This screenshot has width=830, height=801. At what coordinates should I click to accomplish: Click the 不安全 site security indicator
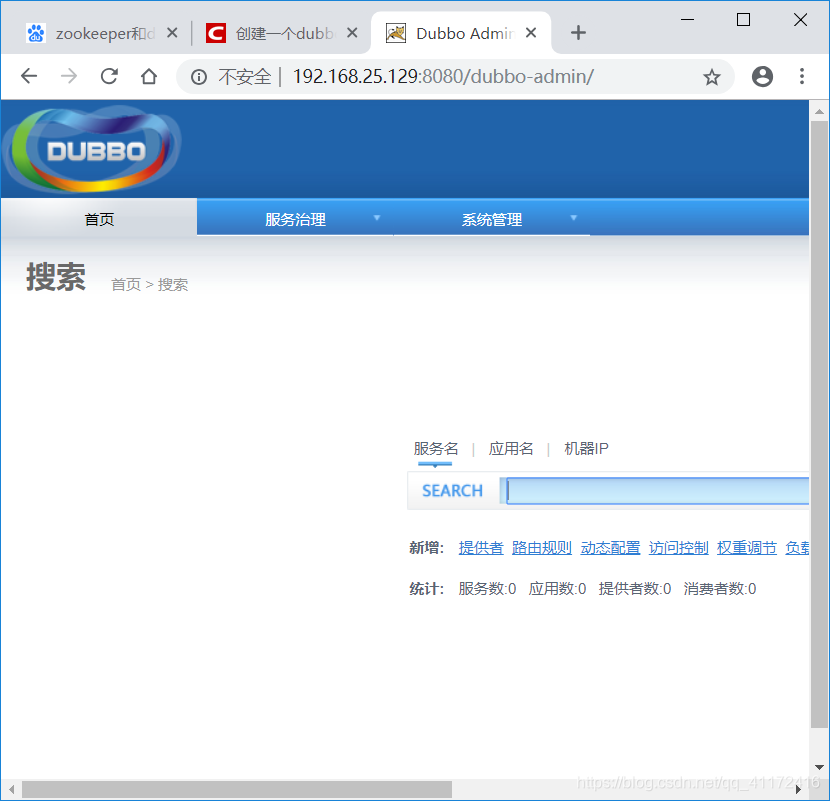click(x=245, y=76)
